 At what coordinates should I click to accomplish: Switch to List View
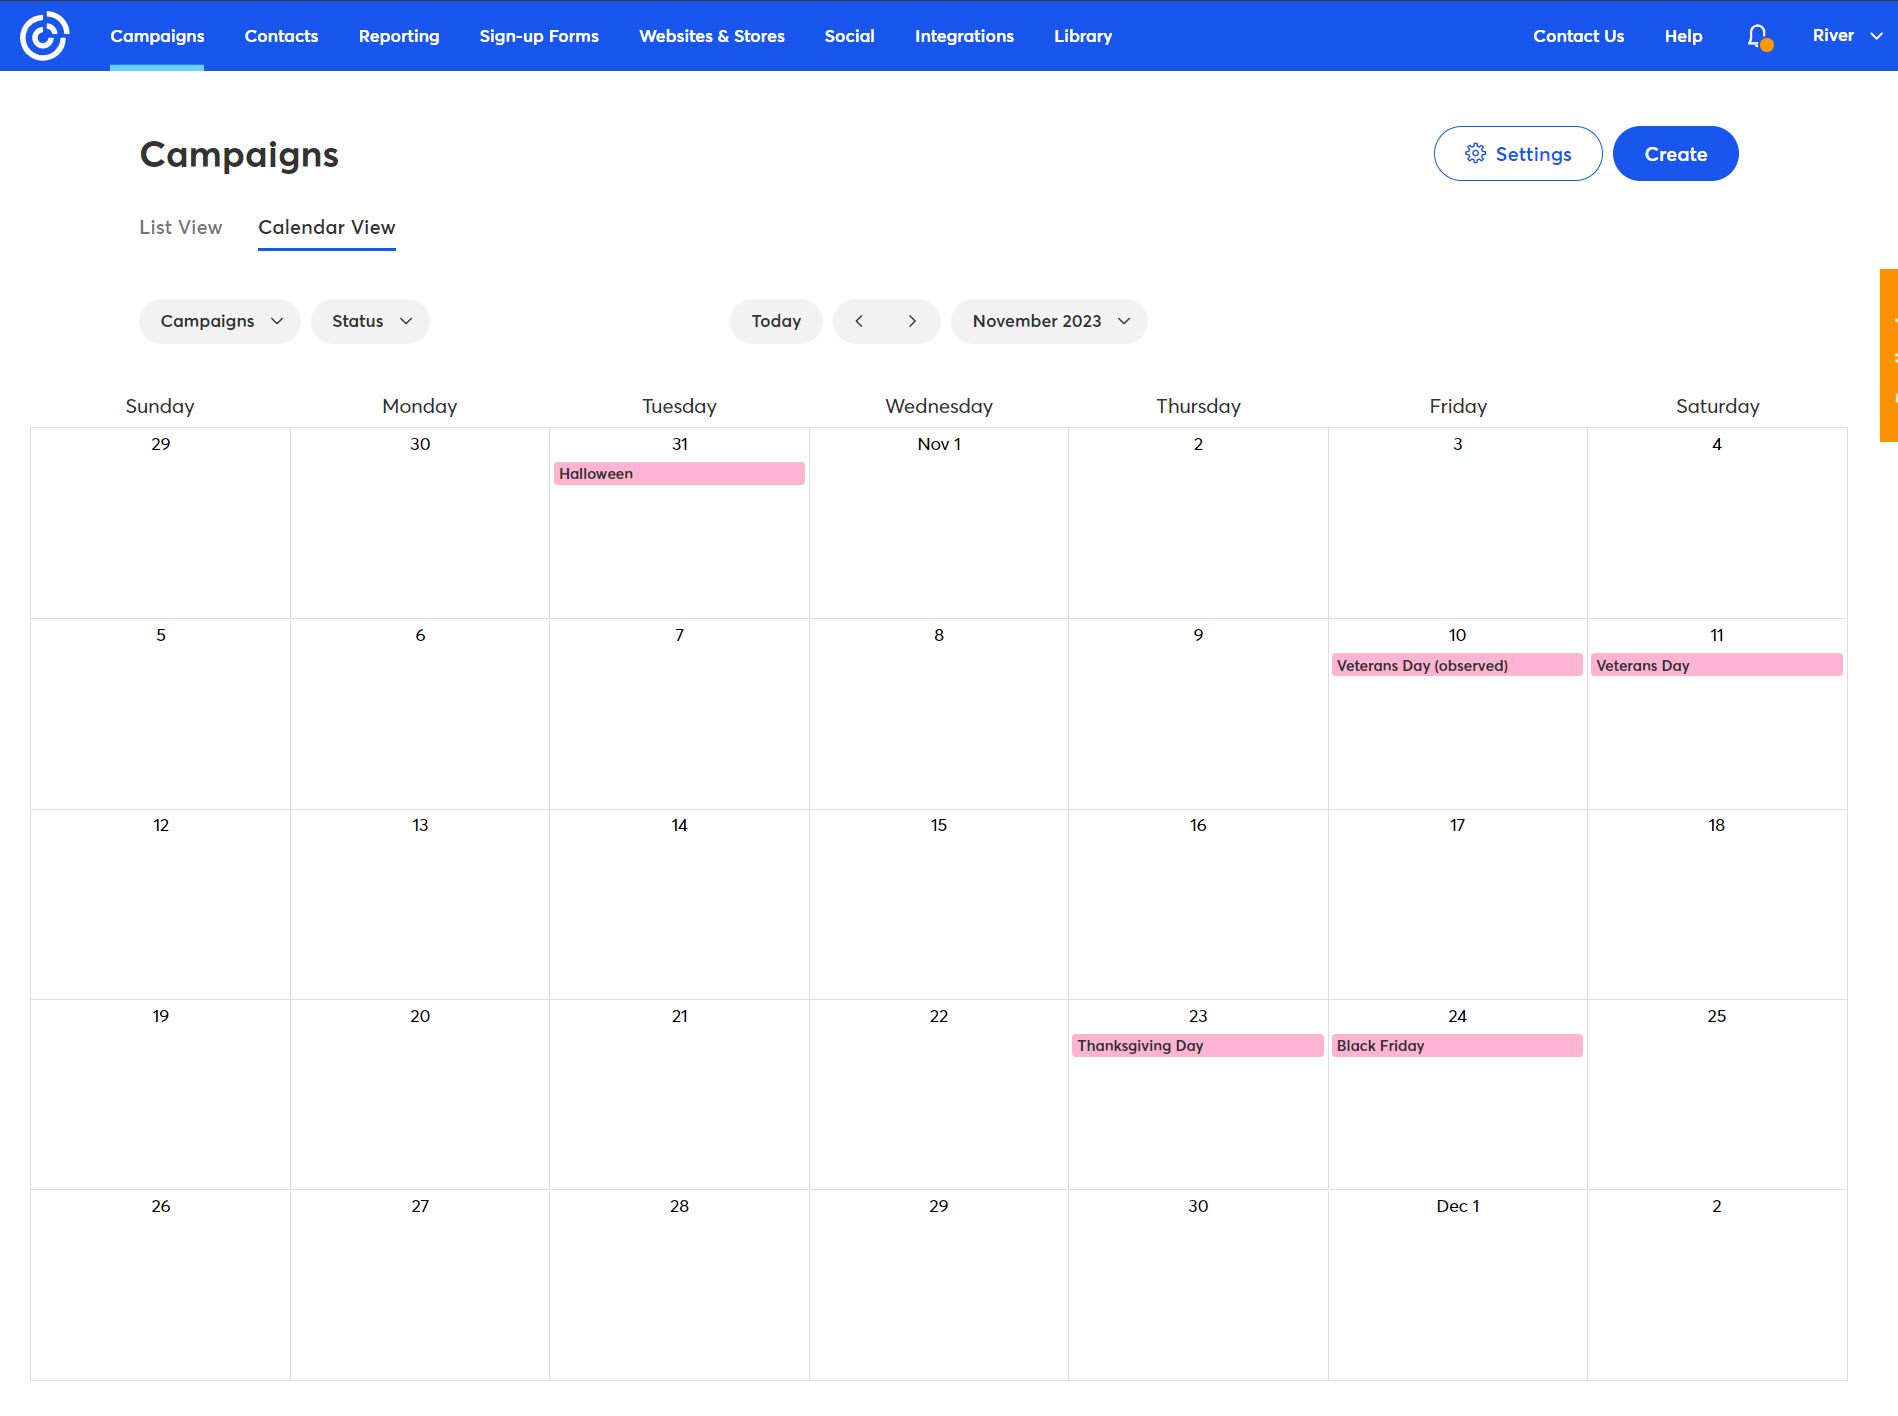coord(180,227)
